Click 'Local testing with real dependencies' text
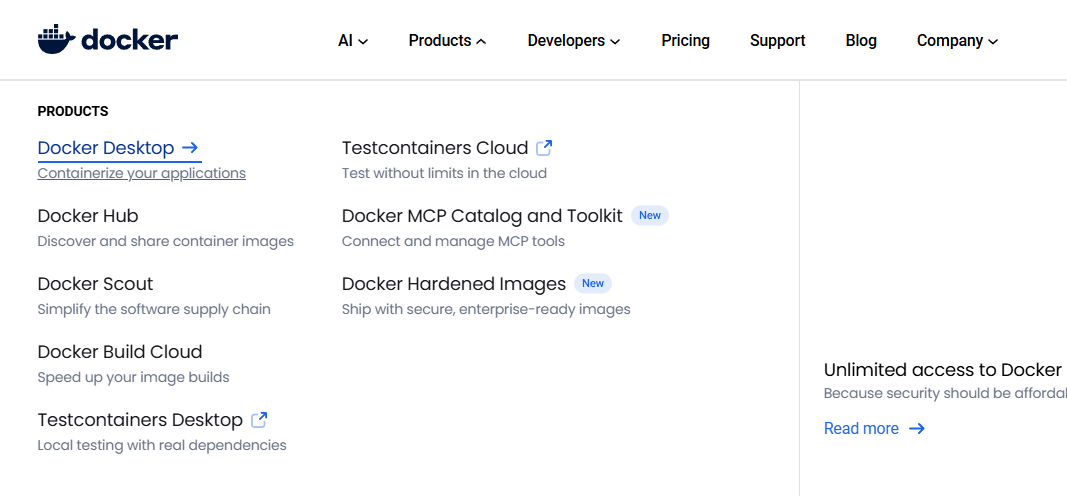The height and width of the screenshot is (496, 1067). pos(162,445)
